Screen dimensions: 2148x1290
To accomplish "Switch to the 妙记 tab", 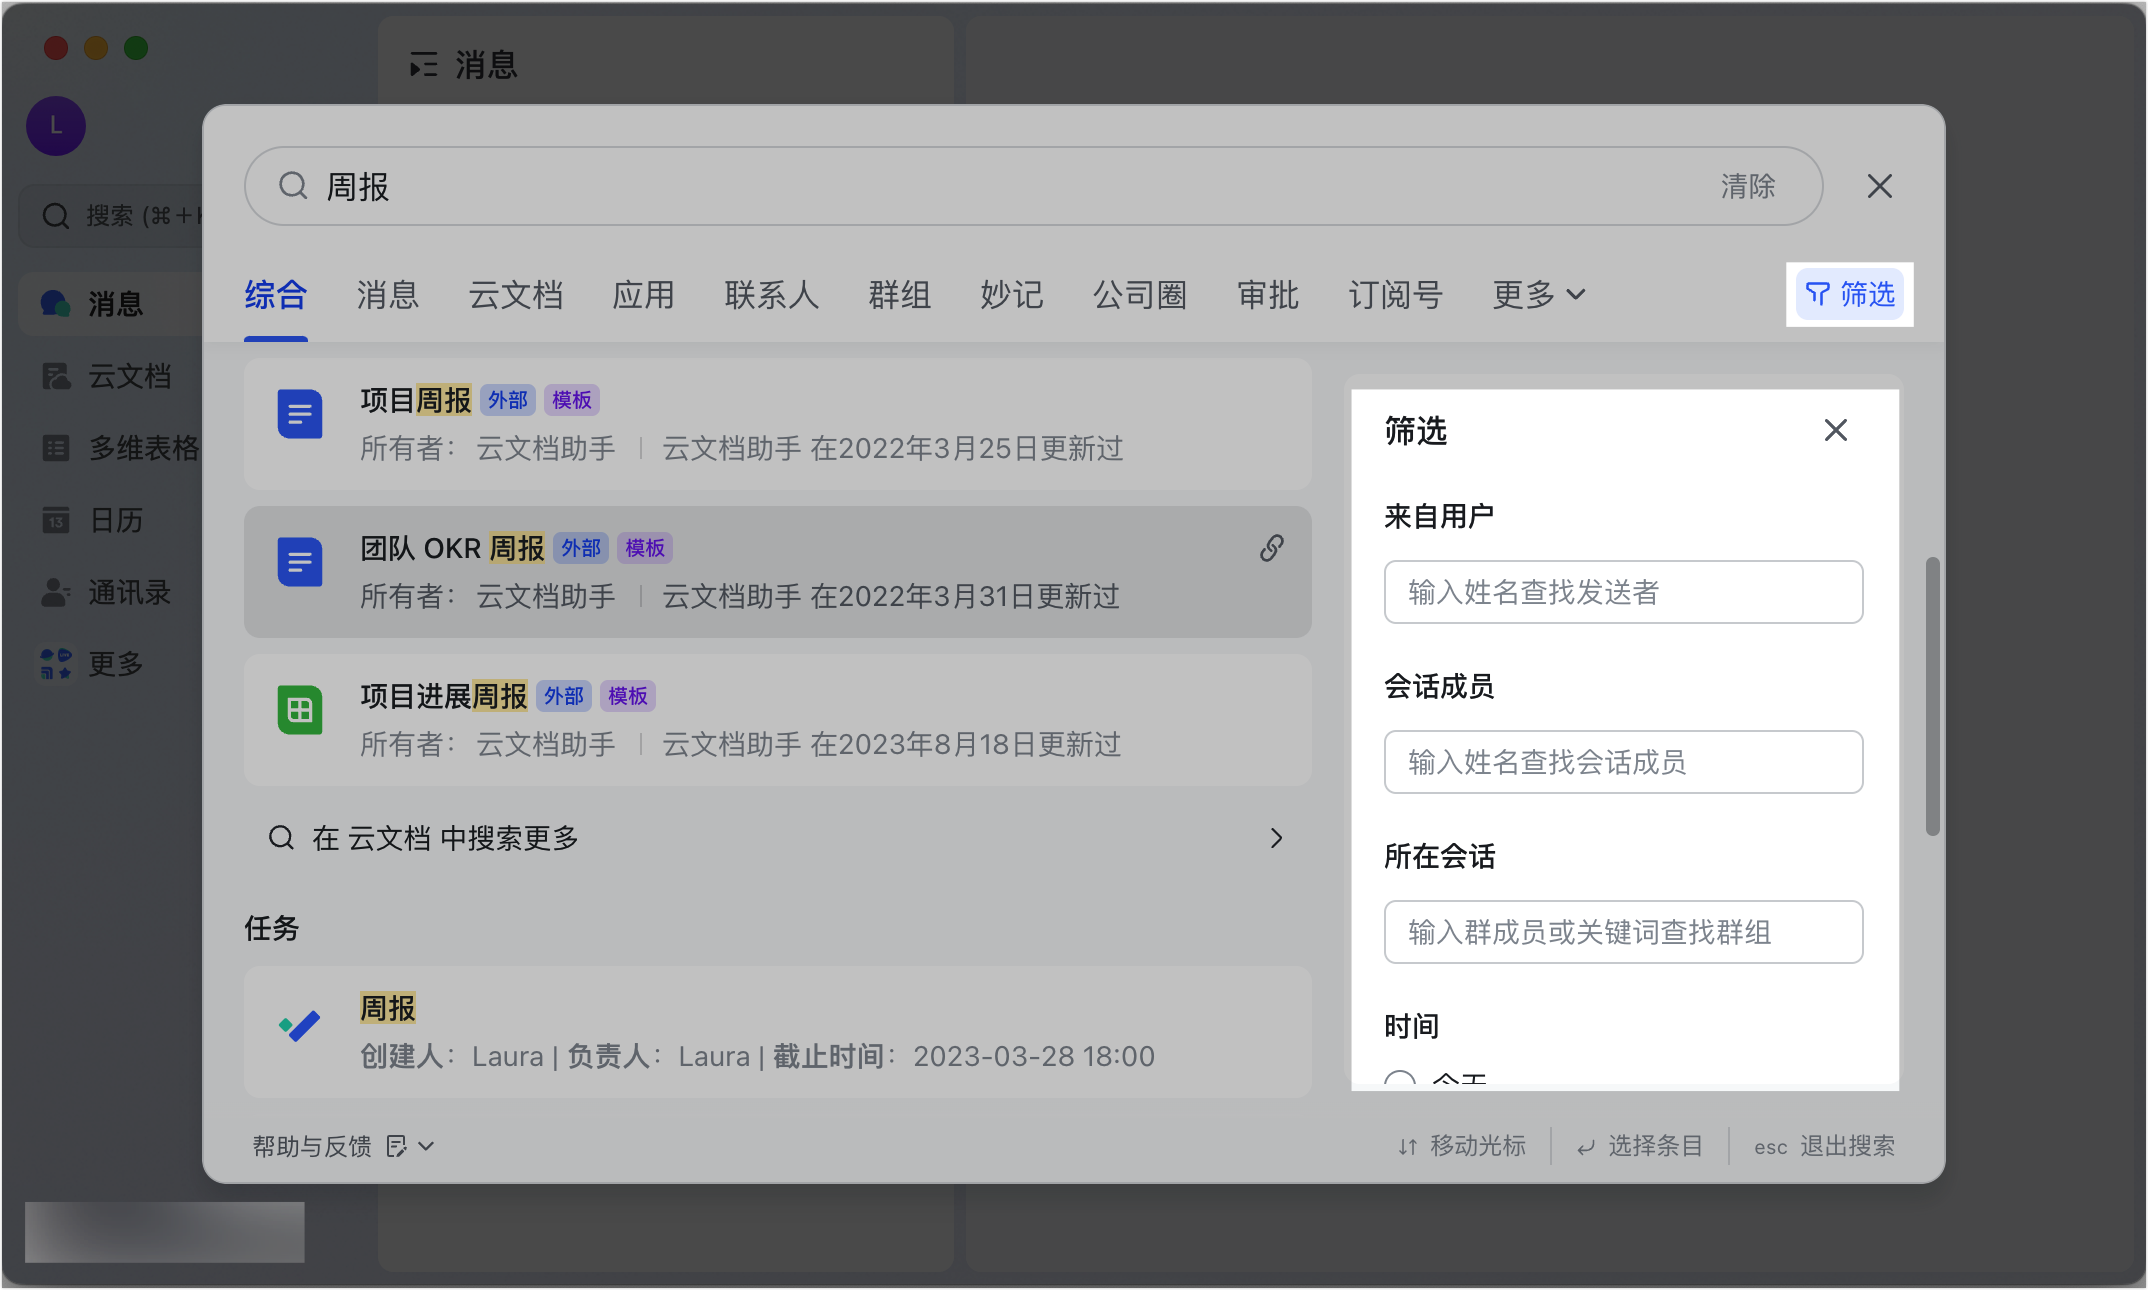I will tap(1011, 295).
